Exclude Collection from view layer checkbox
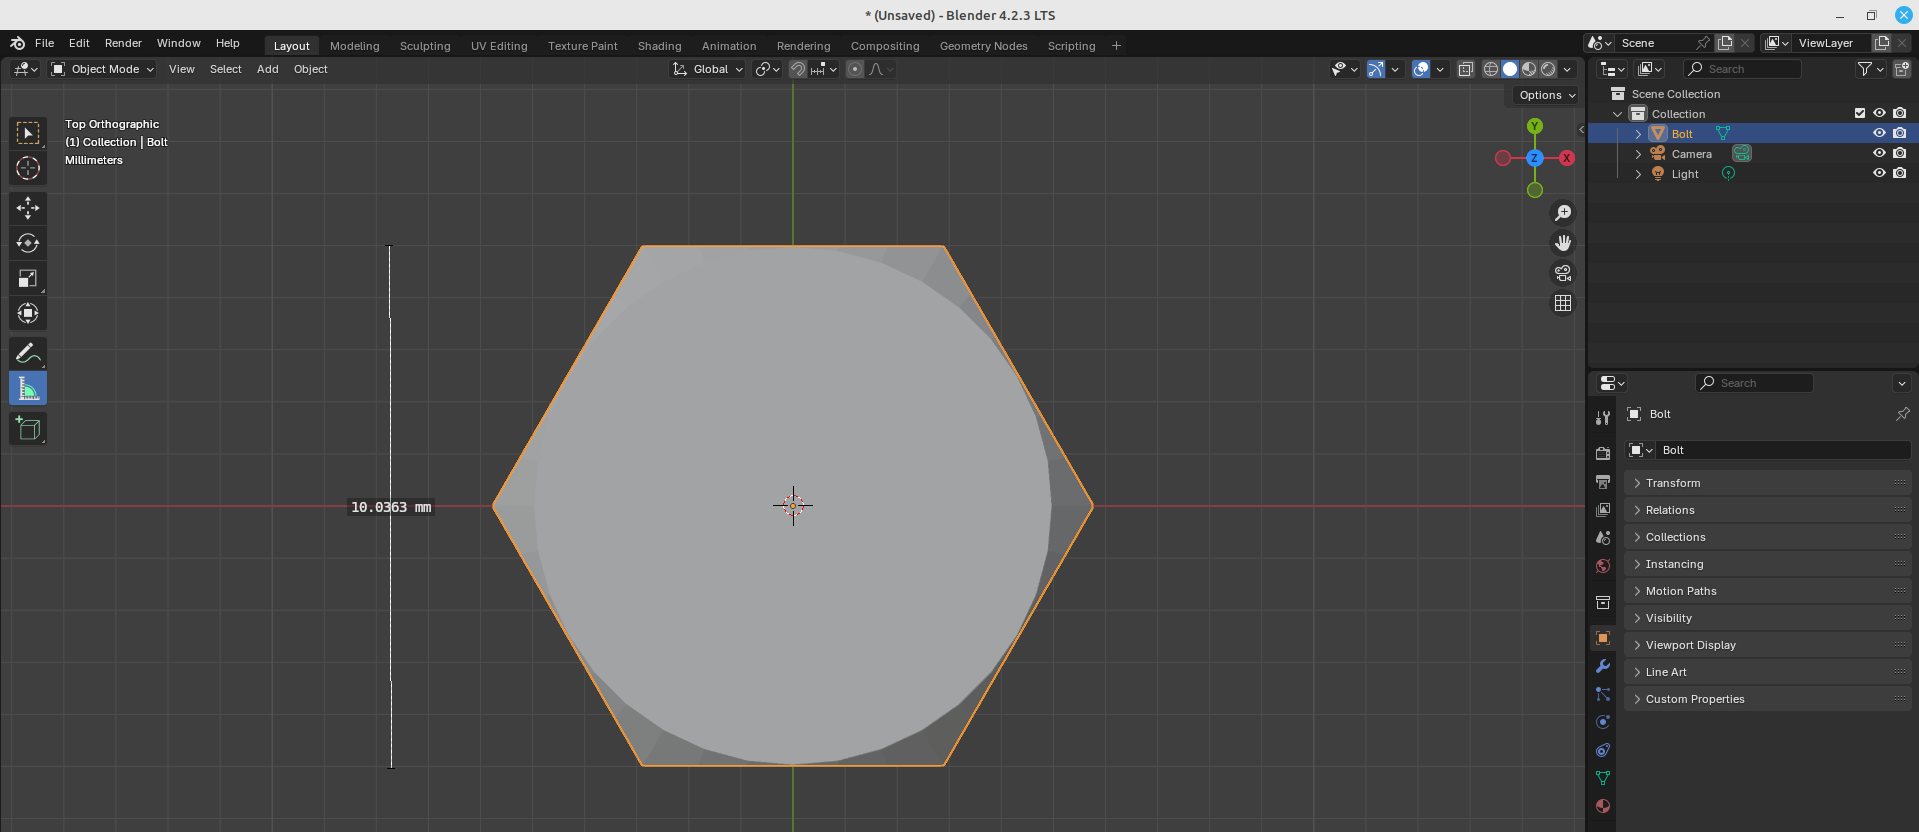This screenshot has width=1919, height=832. point(1860,113)
